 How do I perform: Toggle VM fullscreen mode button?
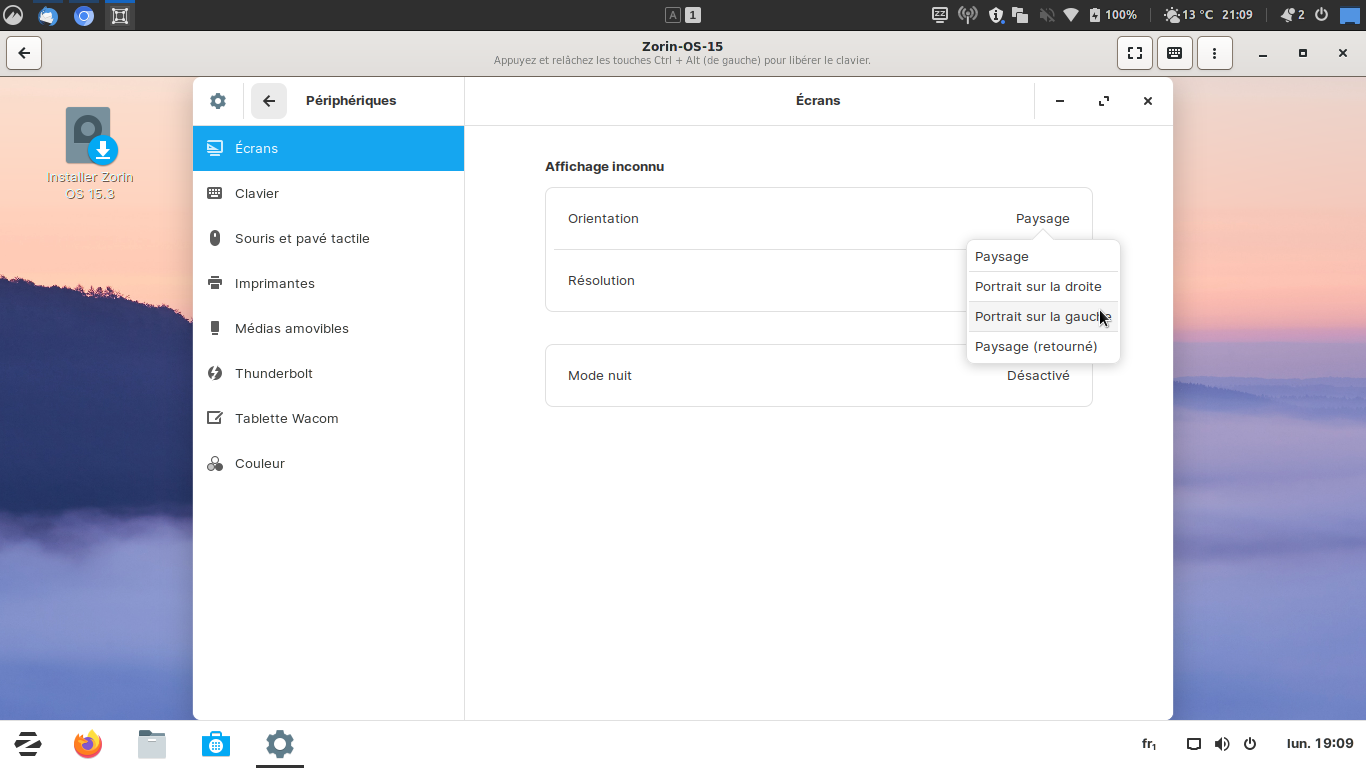[x=1135, y=53]
